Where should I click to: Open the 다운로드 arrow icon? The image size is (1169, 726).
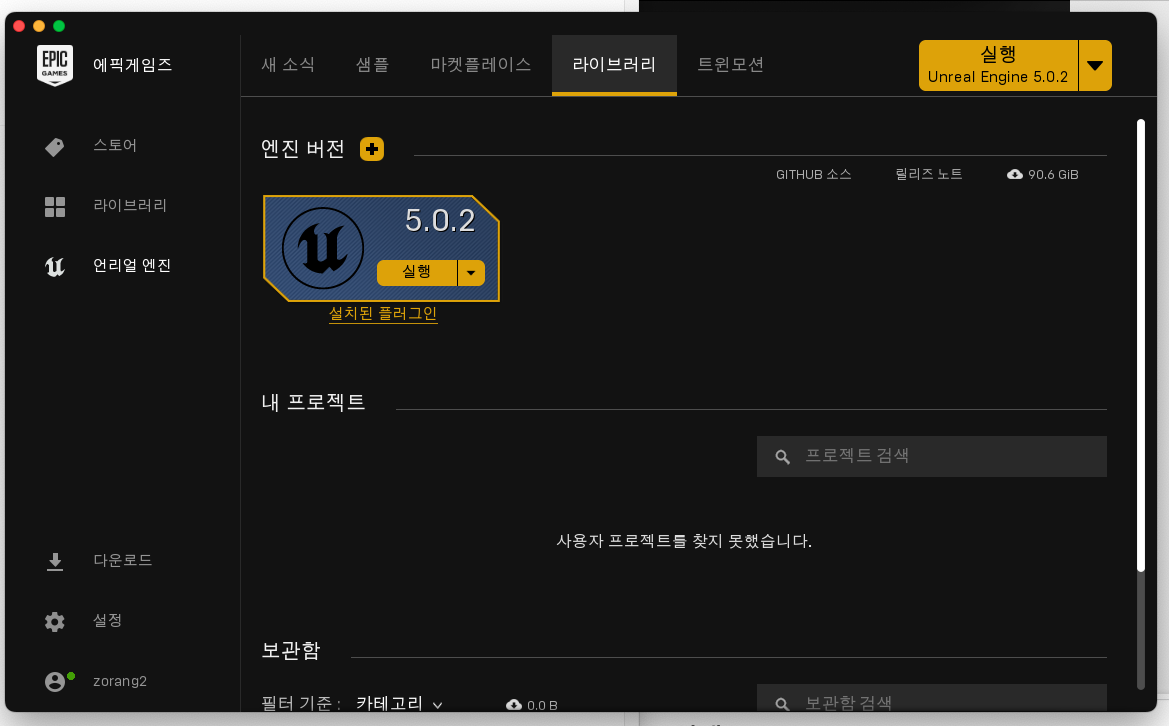[x=54, y=562]
